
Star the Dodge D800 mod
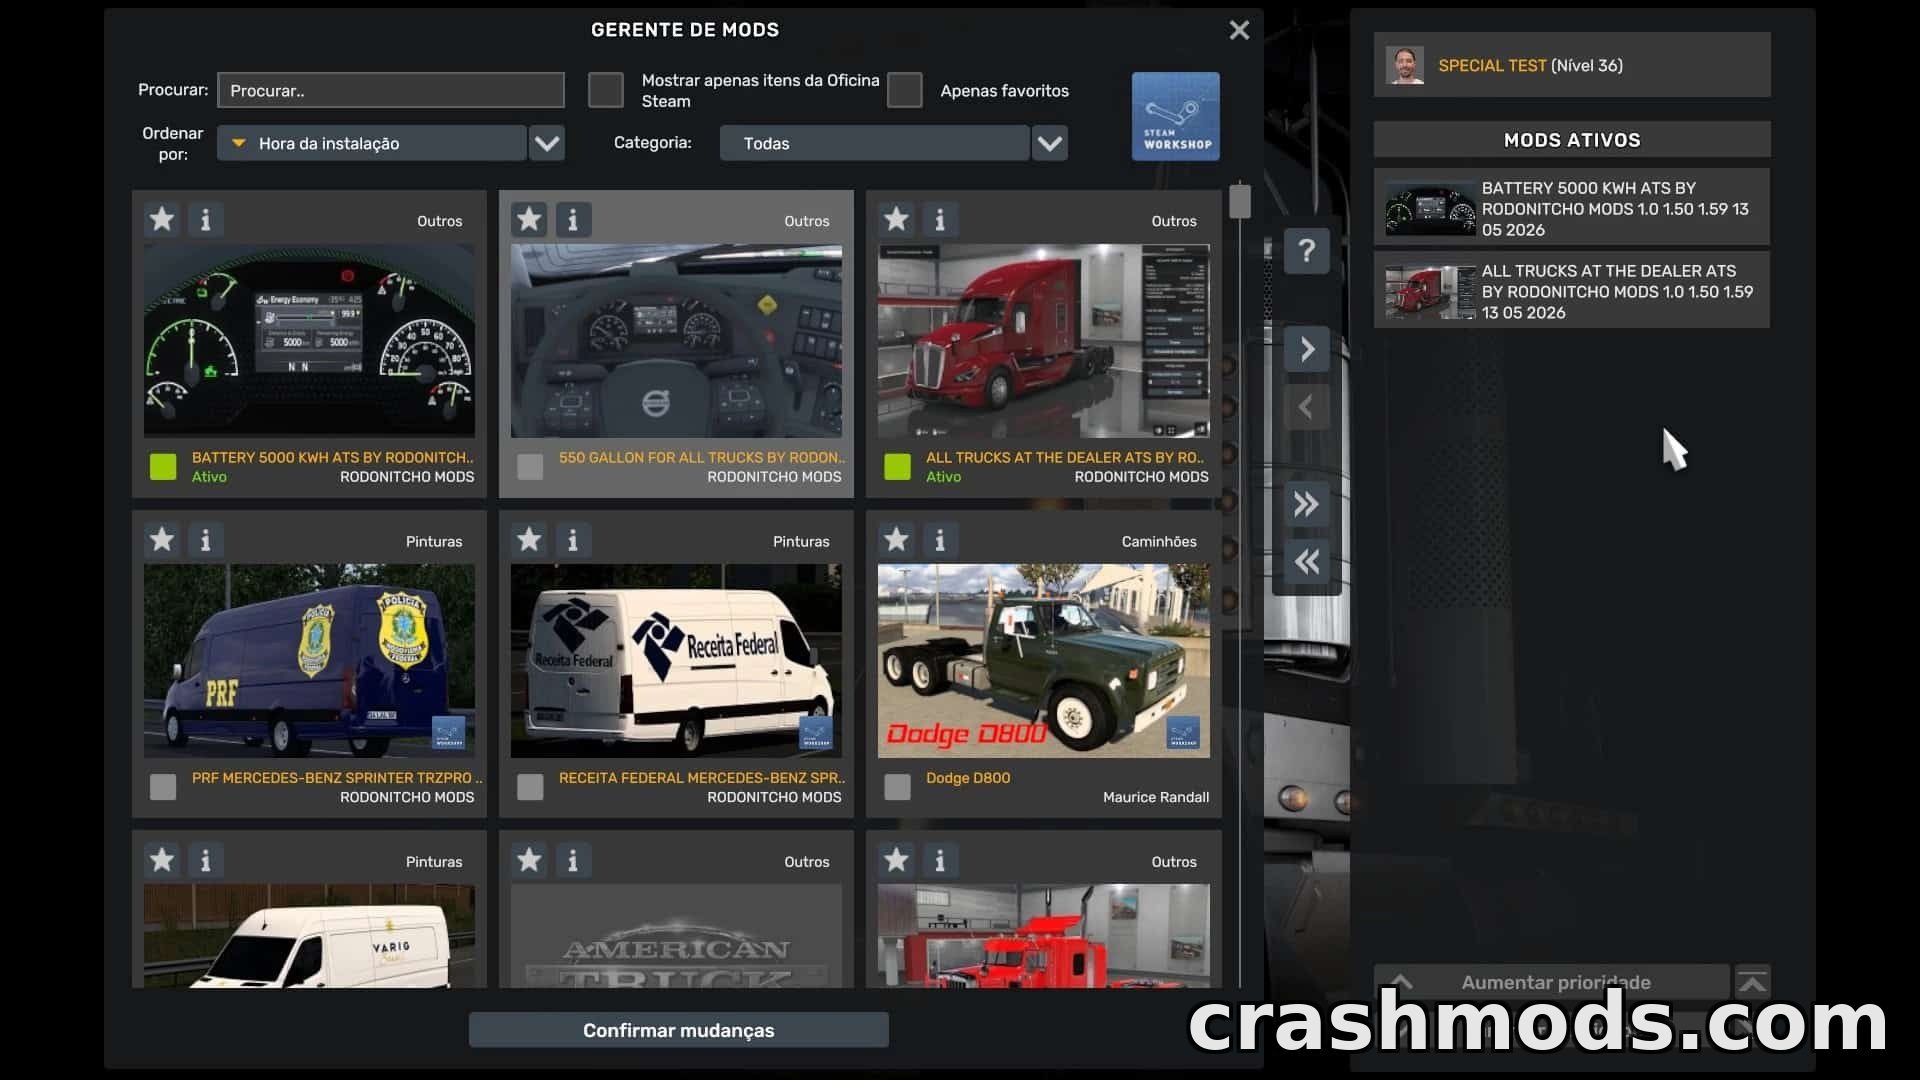tap(896, 540)
